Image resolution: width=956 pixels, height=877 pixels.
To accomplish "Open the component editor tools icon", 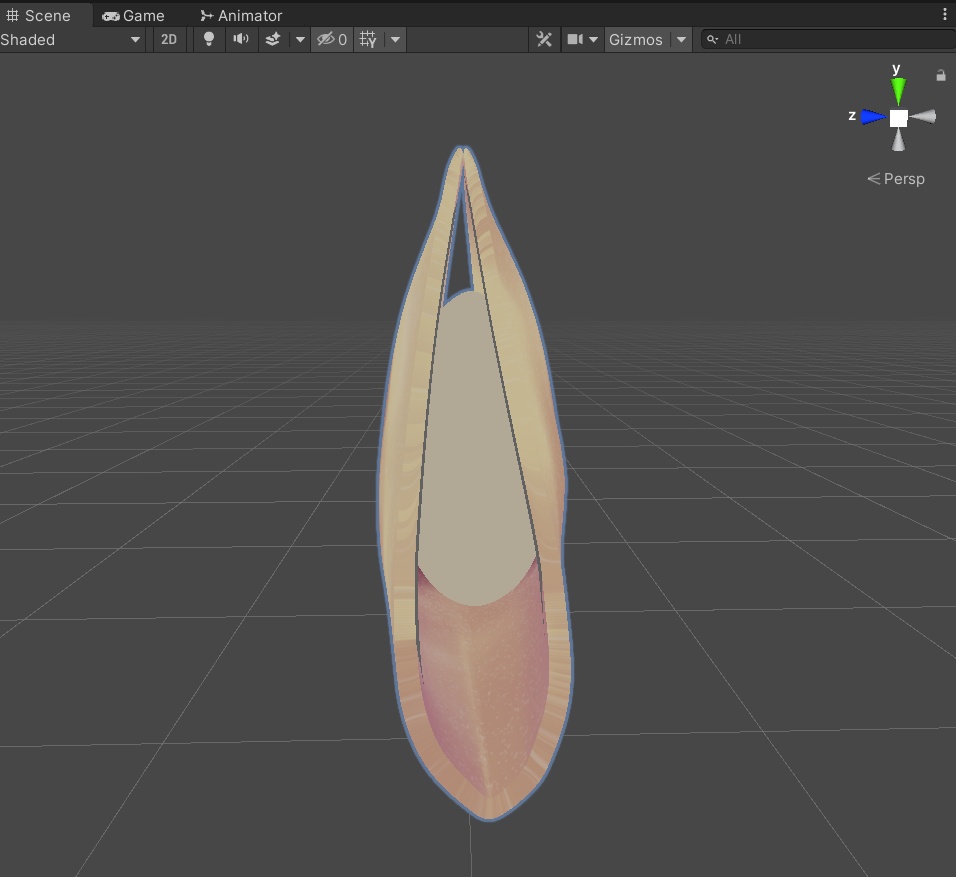I will point(544,40).
